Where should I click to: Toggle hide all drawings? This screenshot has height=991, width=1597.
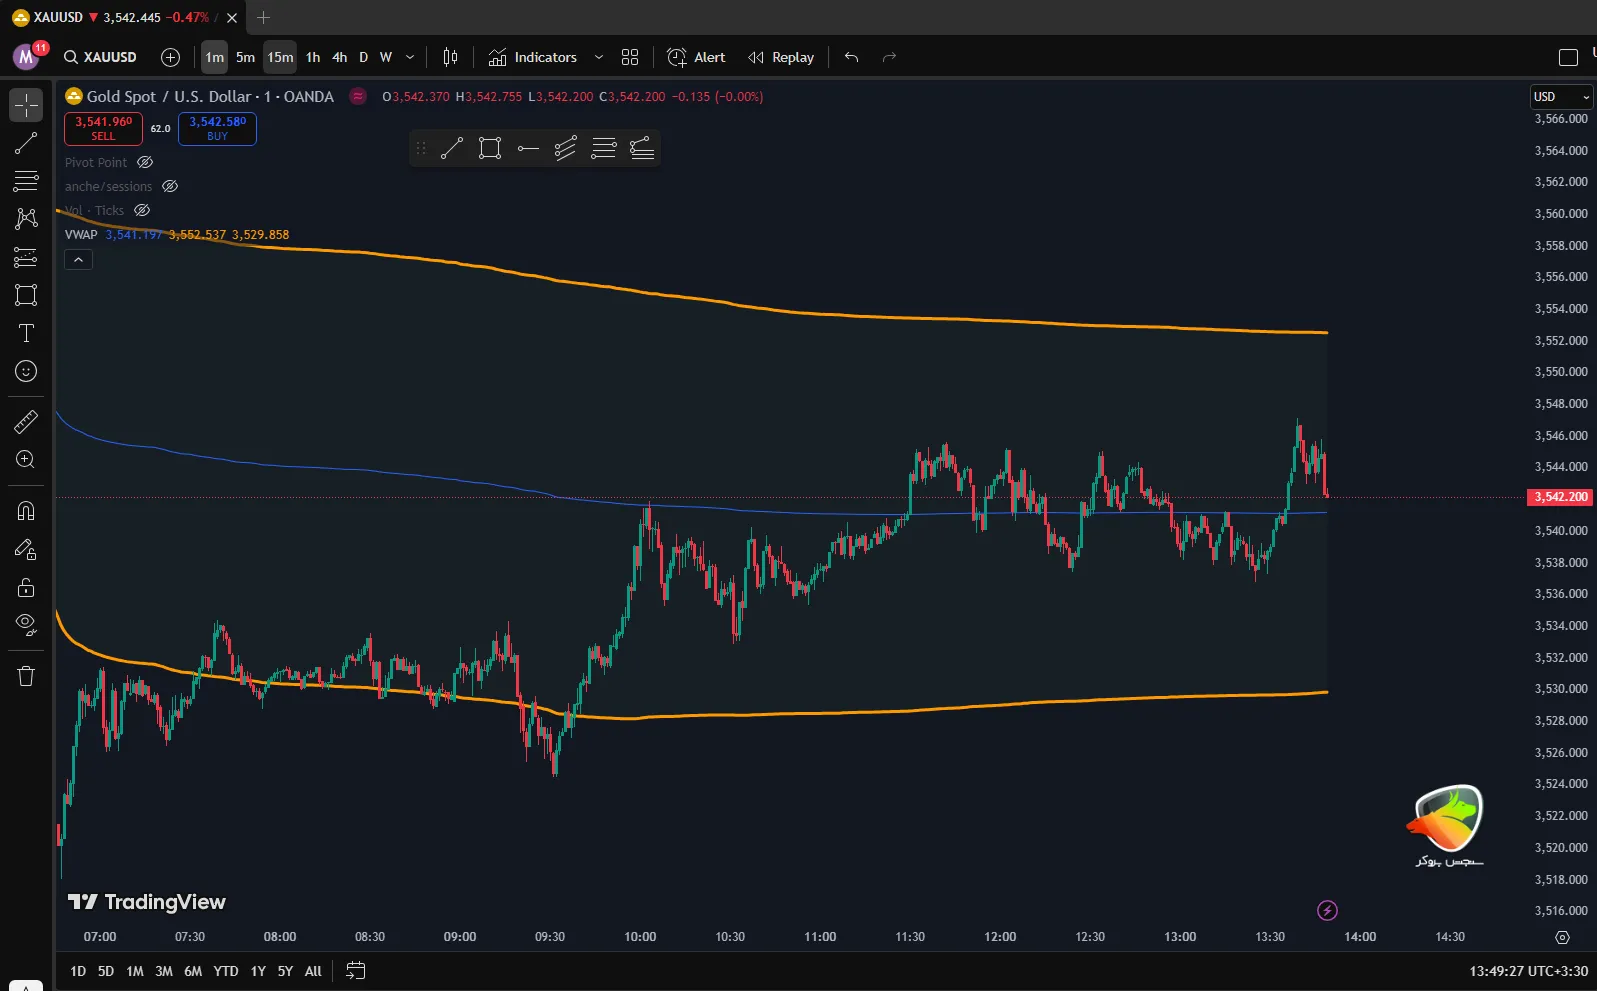[x=26, y=625]
